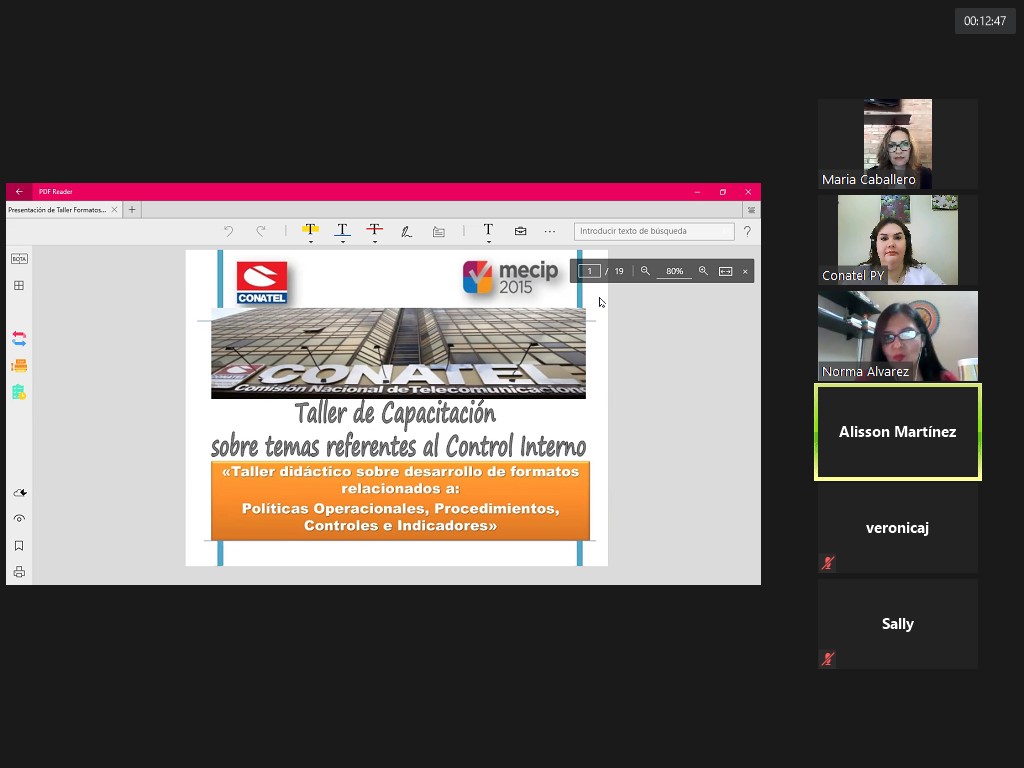Restore down the PDF Reader window
This screenshot has height=768, width=1024.
tap(723, 192)
